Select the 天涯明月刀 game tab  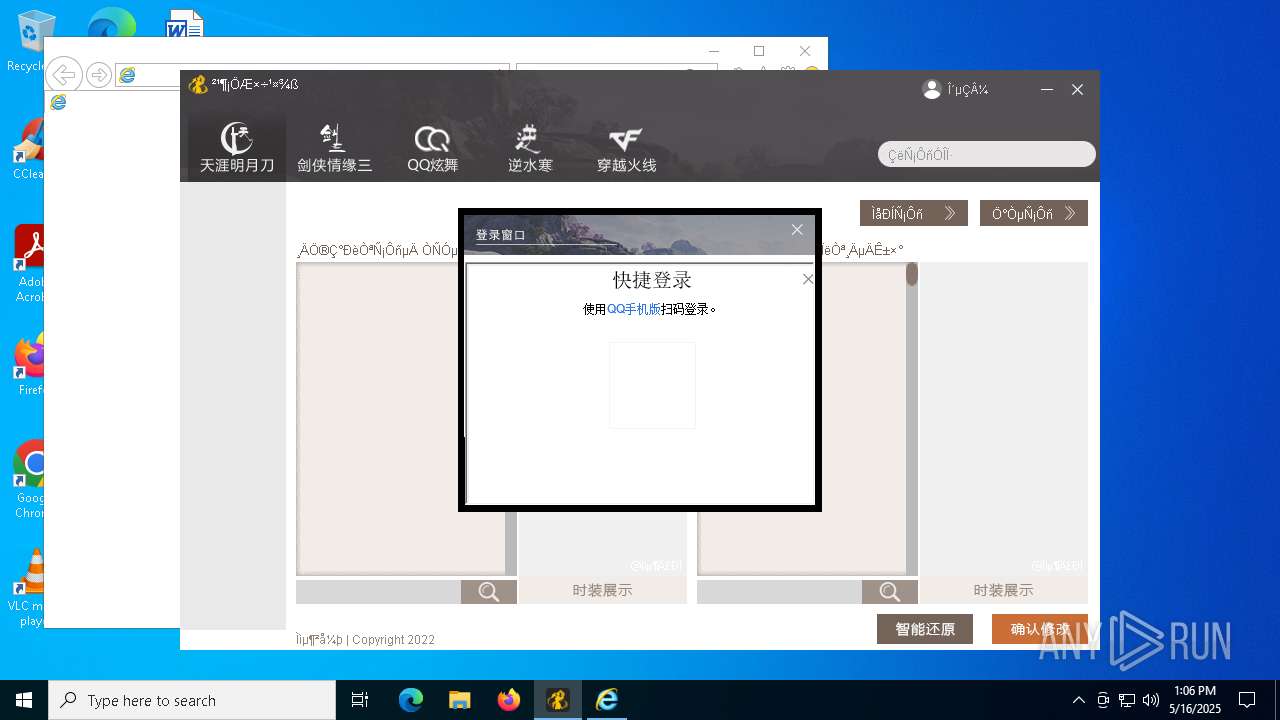pyautogui.click(x=237, y=147)
